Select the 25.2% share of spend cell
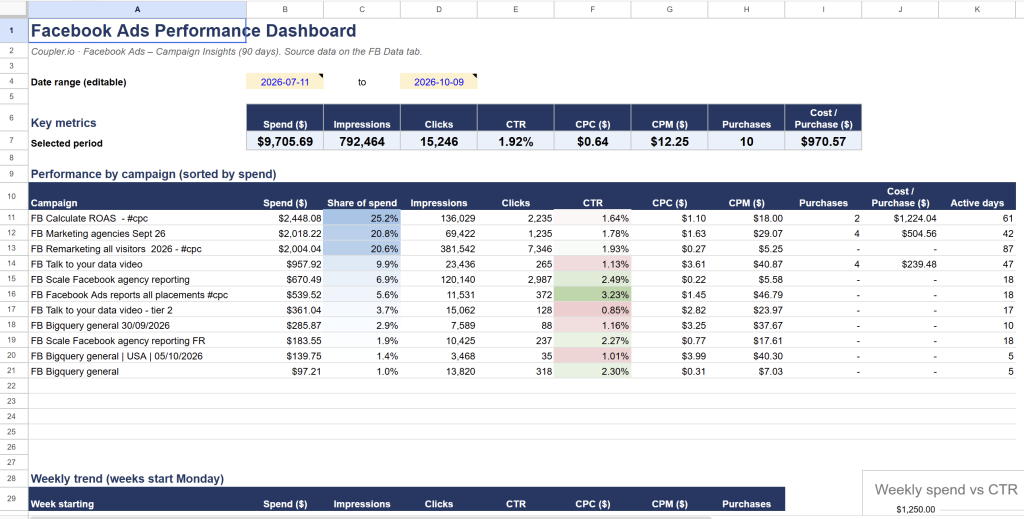Screen dimensions: 1024x519 click(x=362, y=218)
